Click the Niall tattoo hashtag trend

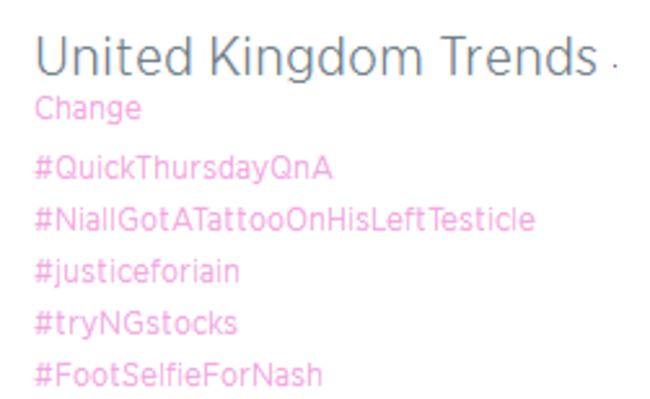(x=285, y=220)
